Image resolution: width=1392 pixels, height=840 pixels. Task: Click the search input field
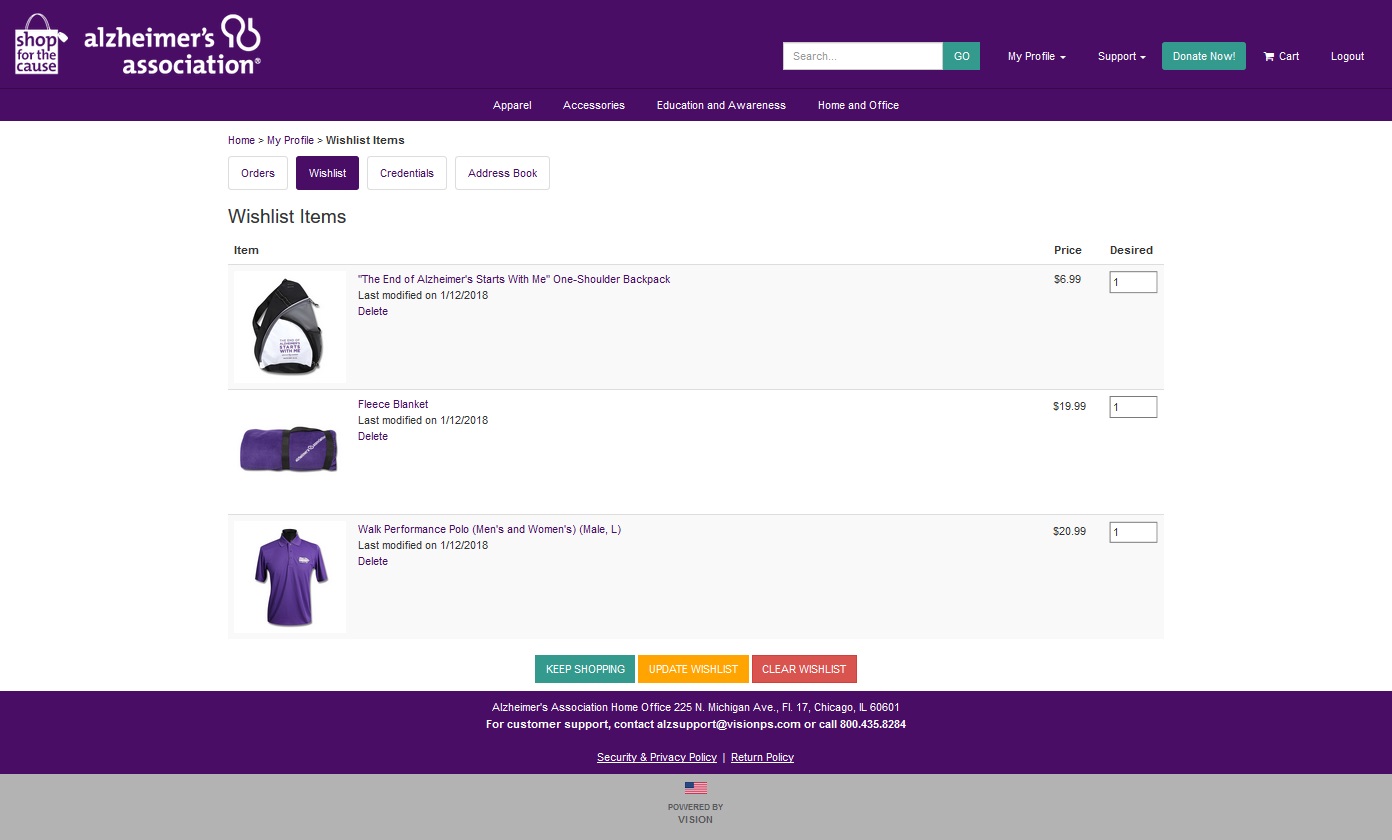pos(862,56)
